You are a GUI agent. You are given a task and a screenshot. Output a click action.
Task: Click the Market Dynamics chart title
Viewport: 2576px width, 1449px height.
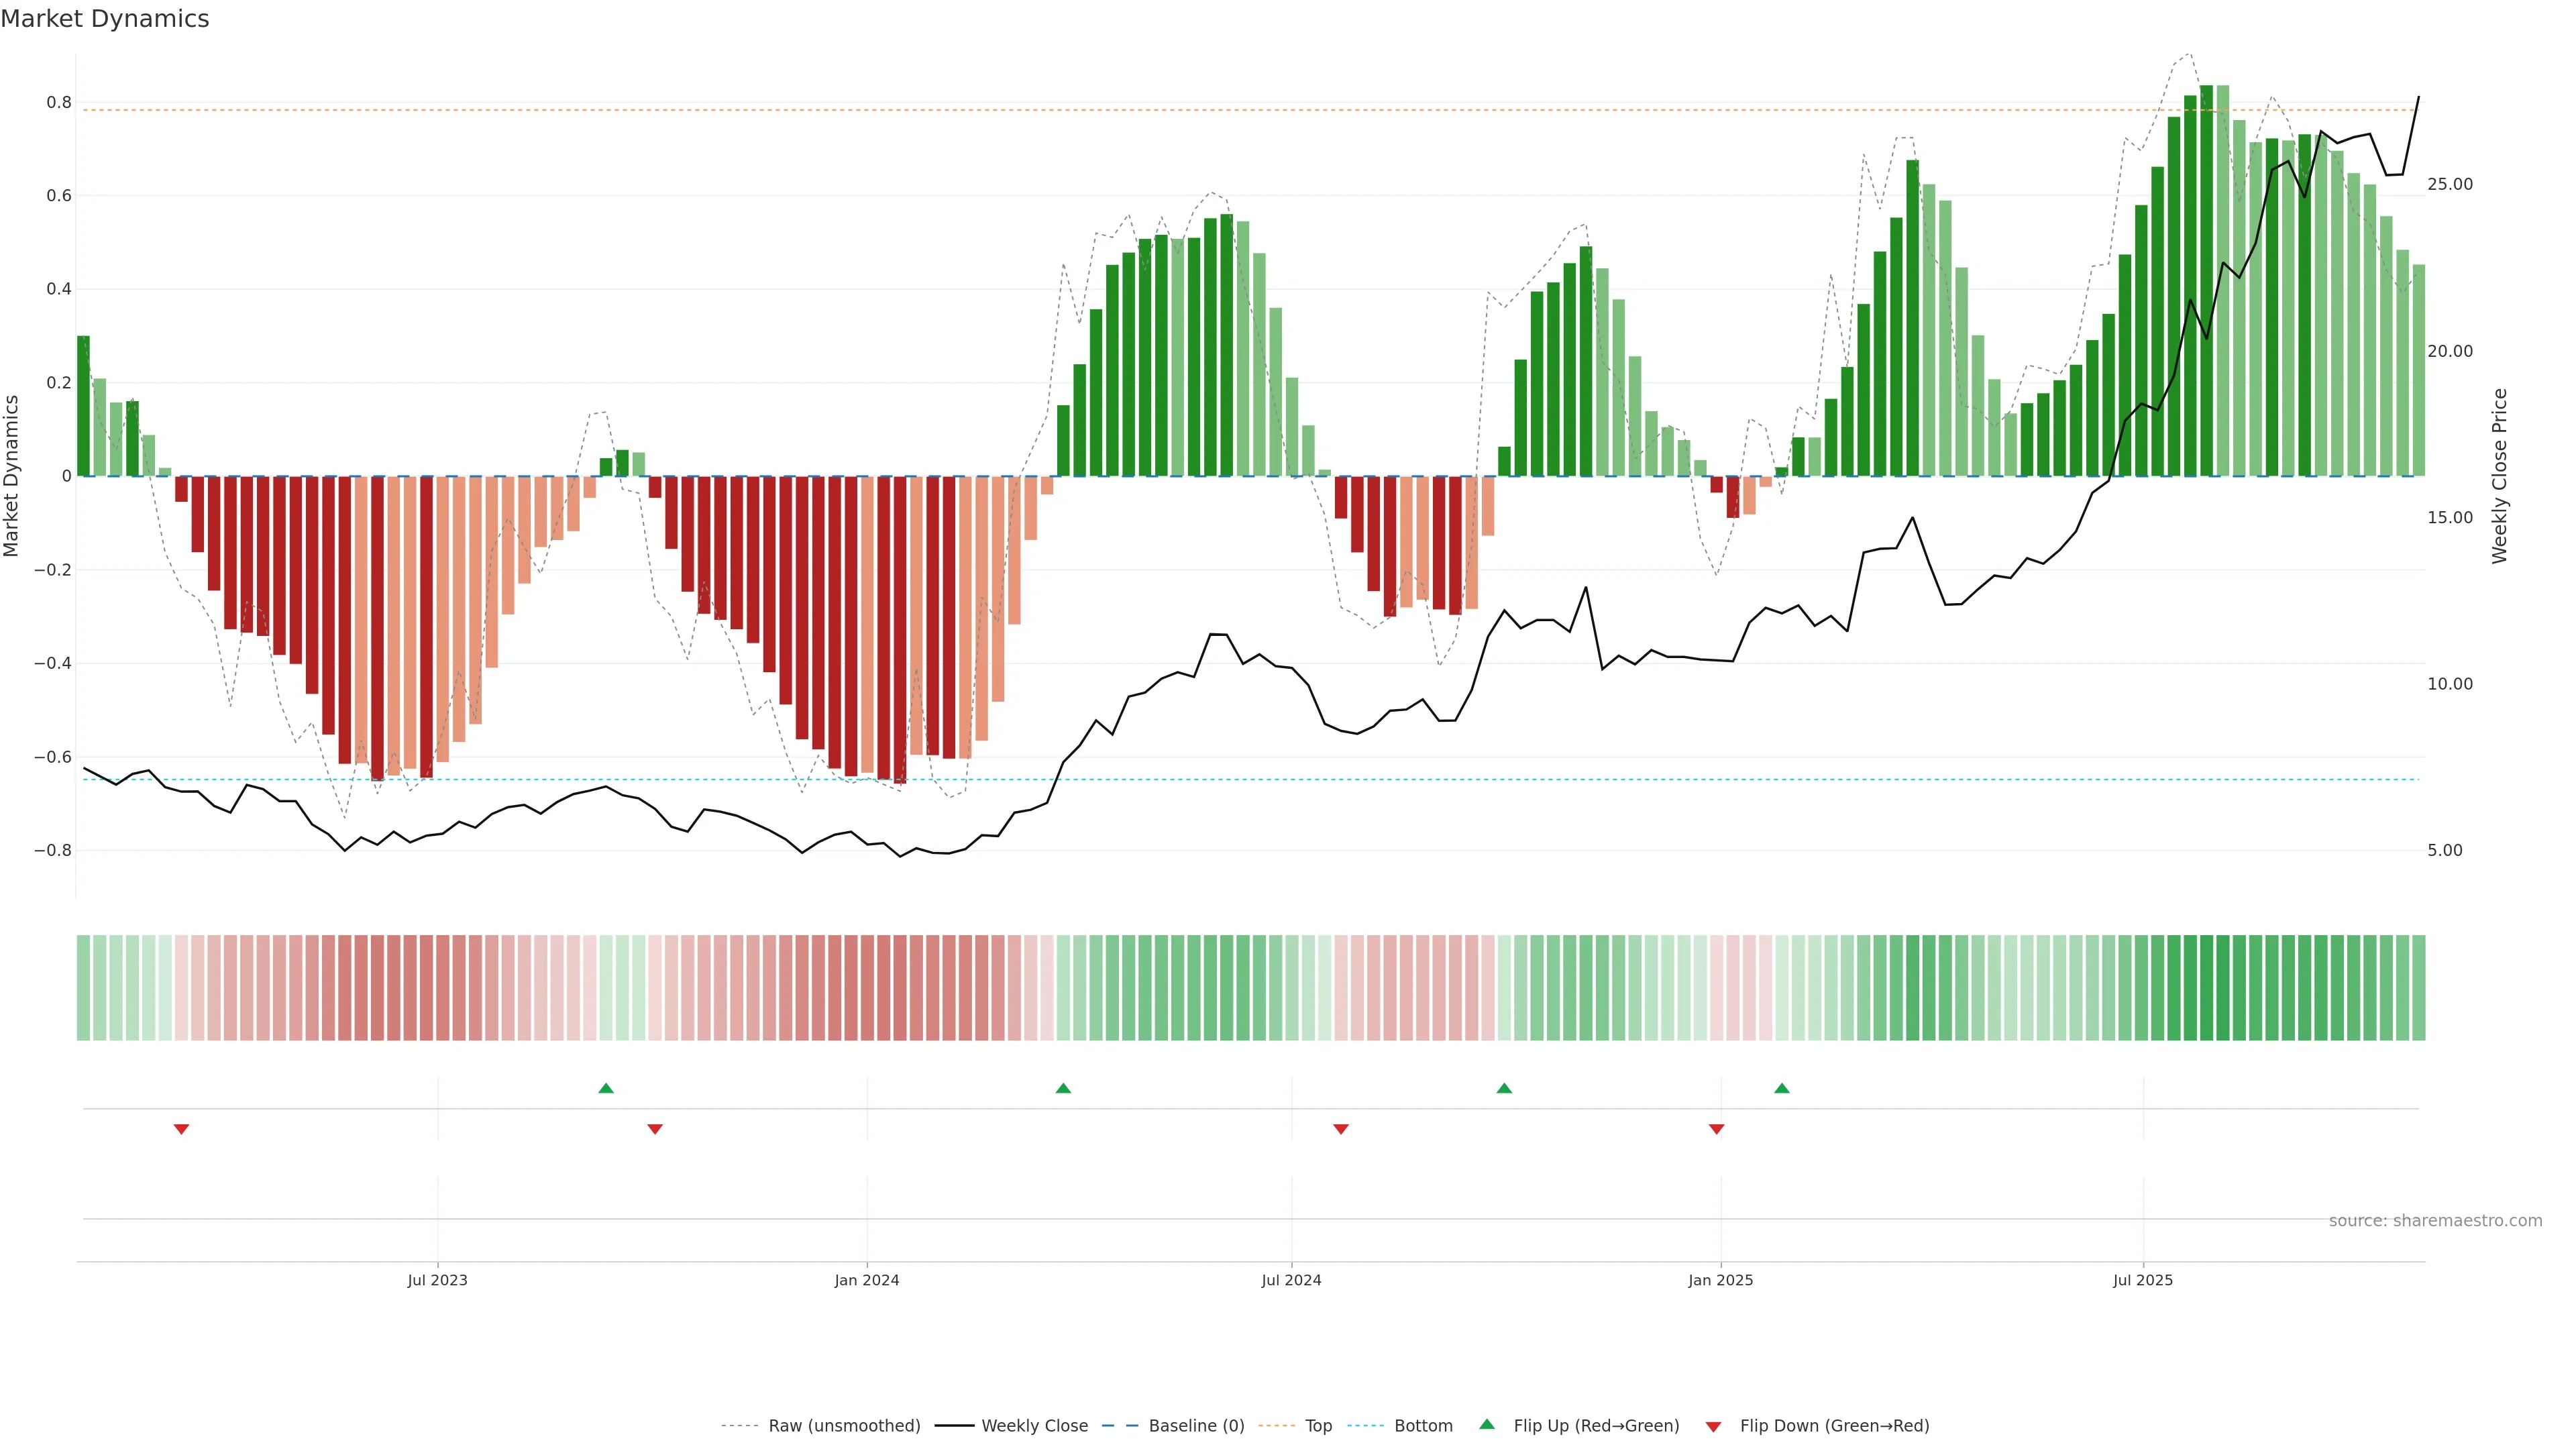[105, 19]
